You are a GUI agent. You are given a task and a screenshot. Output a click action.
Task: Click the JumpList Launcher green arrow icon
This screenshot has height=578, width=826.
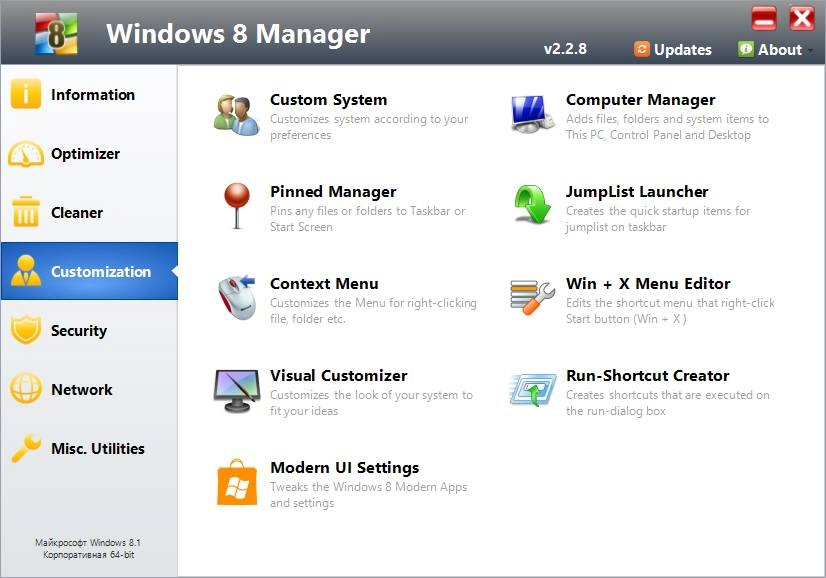pyautogui.click(x=532, y=204)
